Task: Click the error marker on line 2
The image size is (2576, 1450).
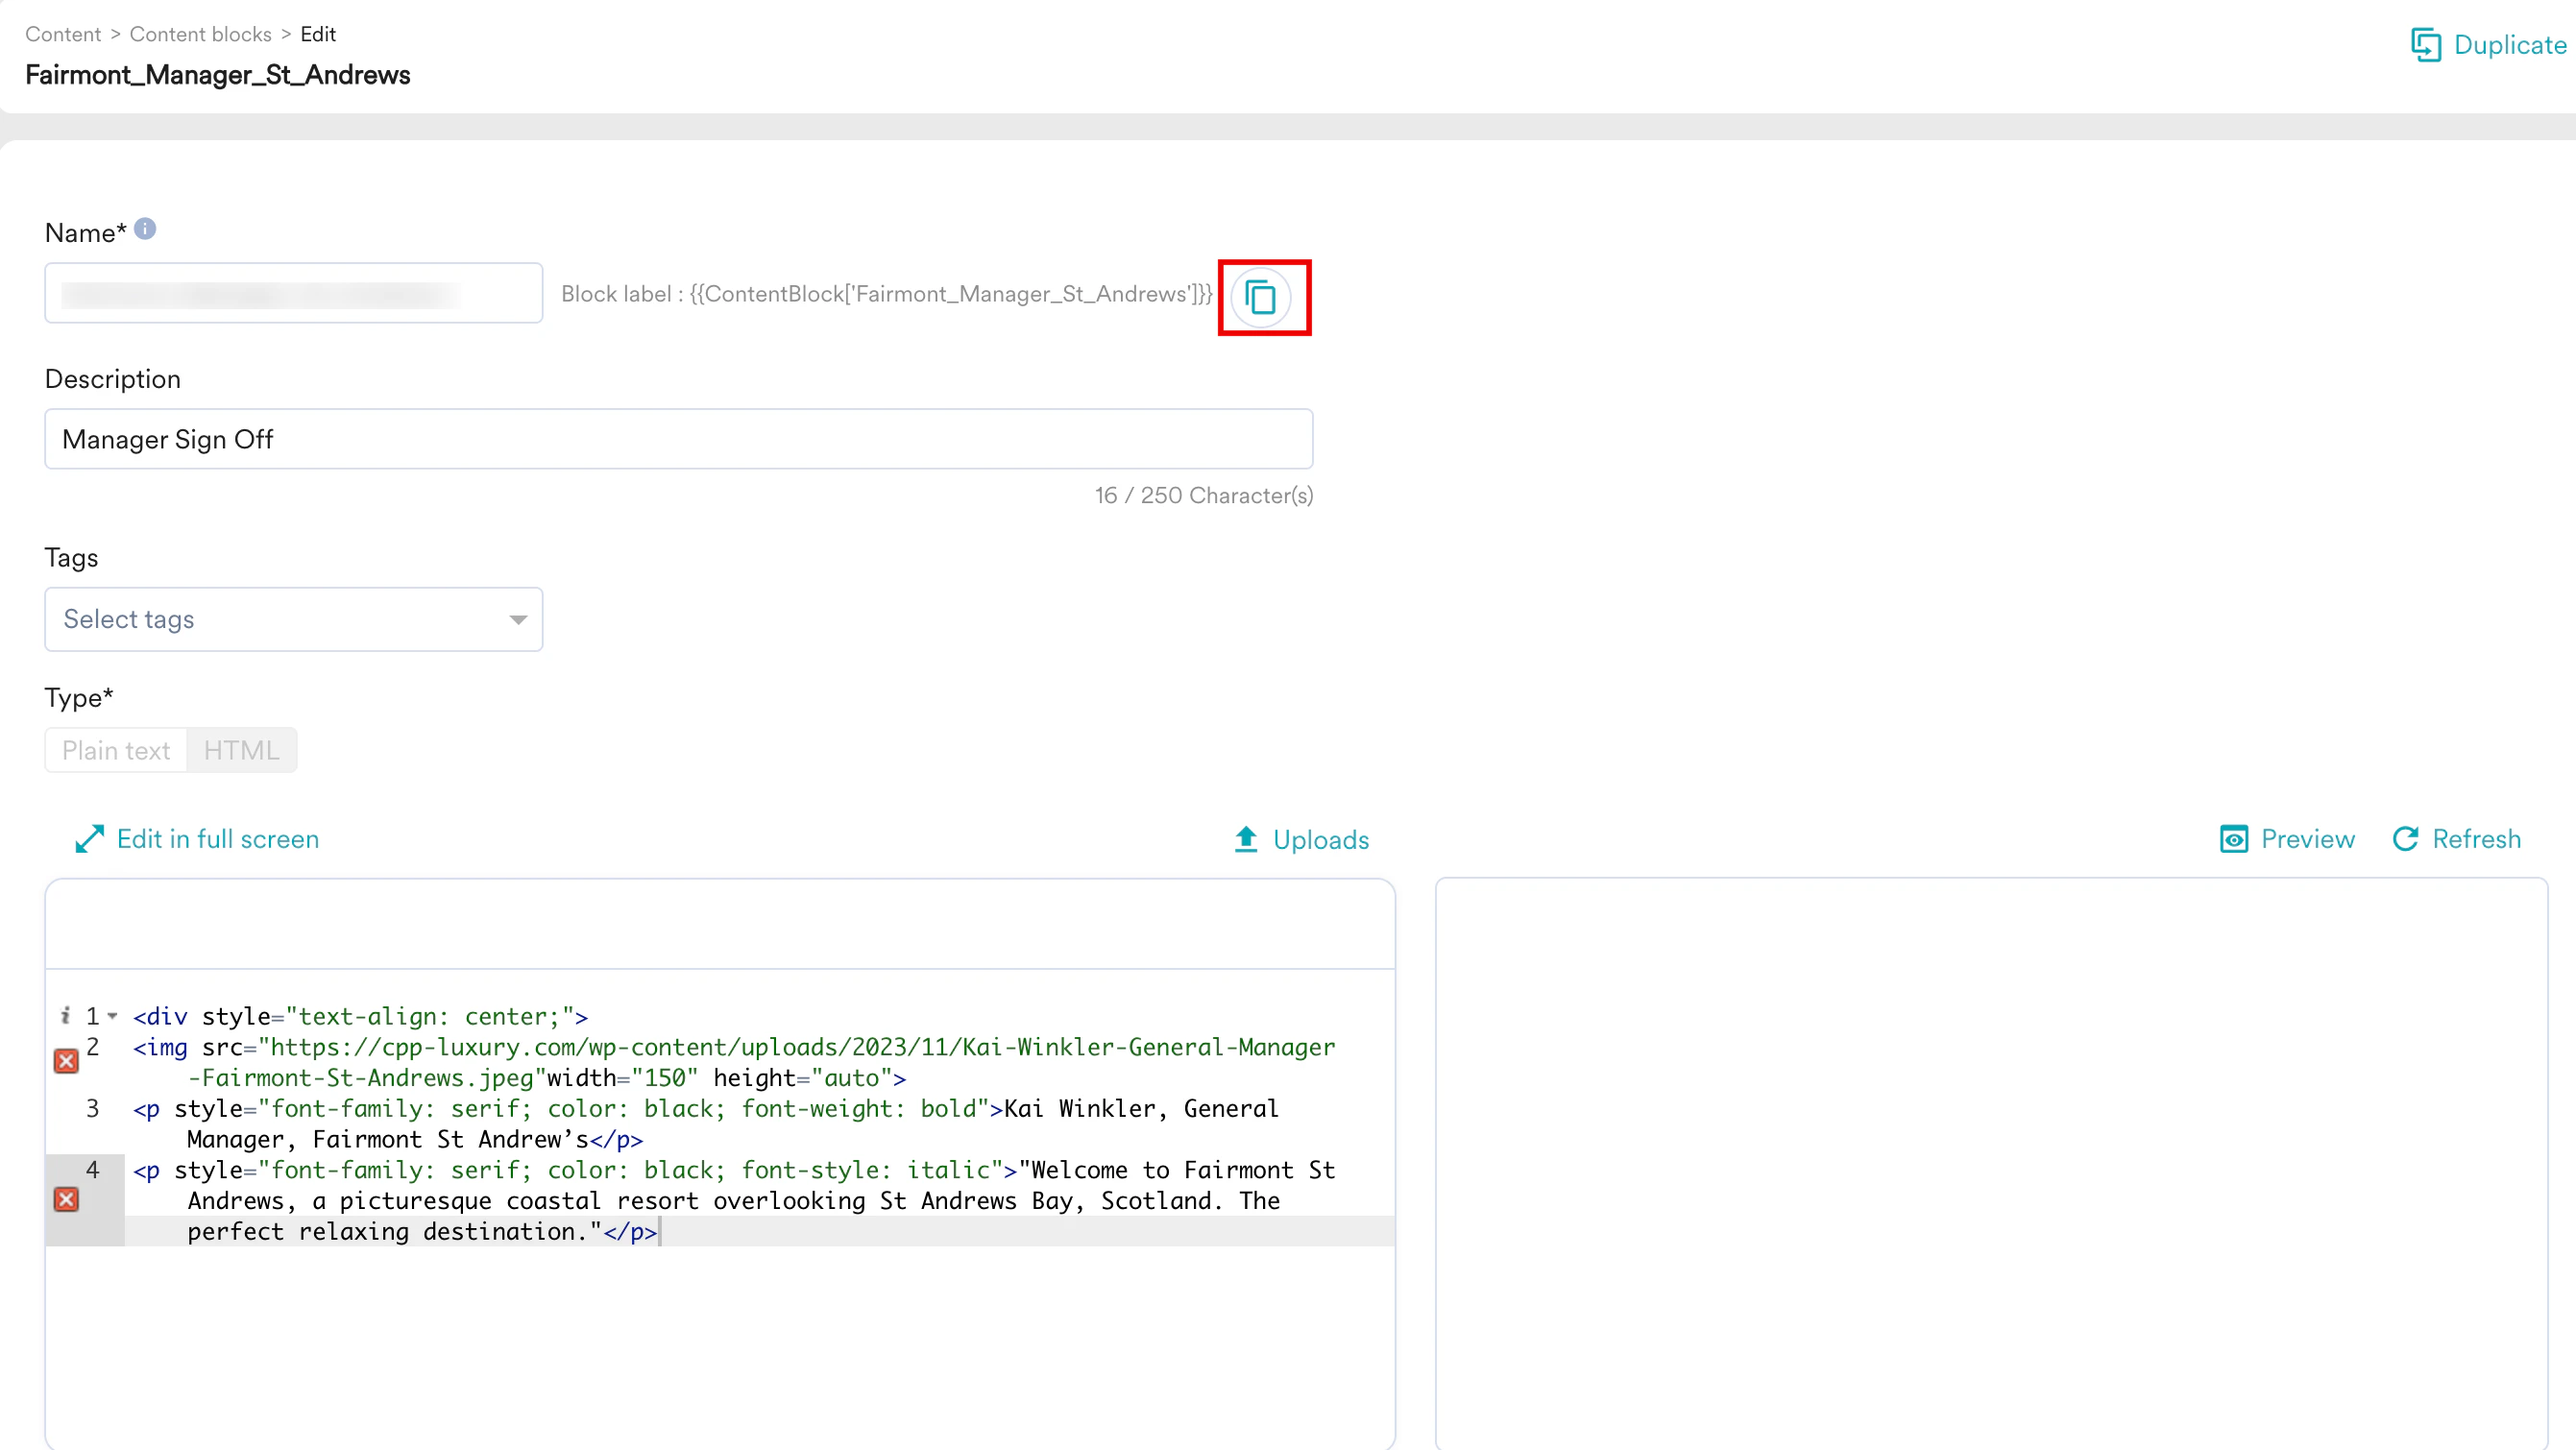Action: pyautogui.click(x=66, y=1061)
